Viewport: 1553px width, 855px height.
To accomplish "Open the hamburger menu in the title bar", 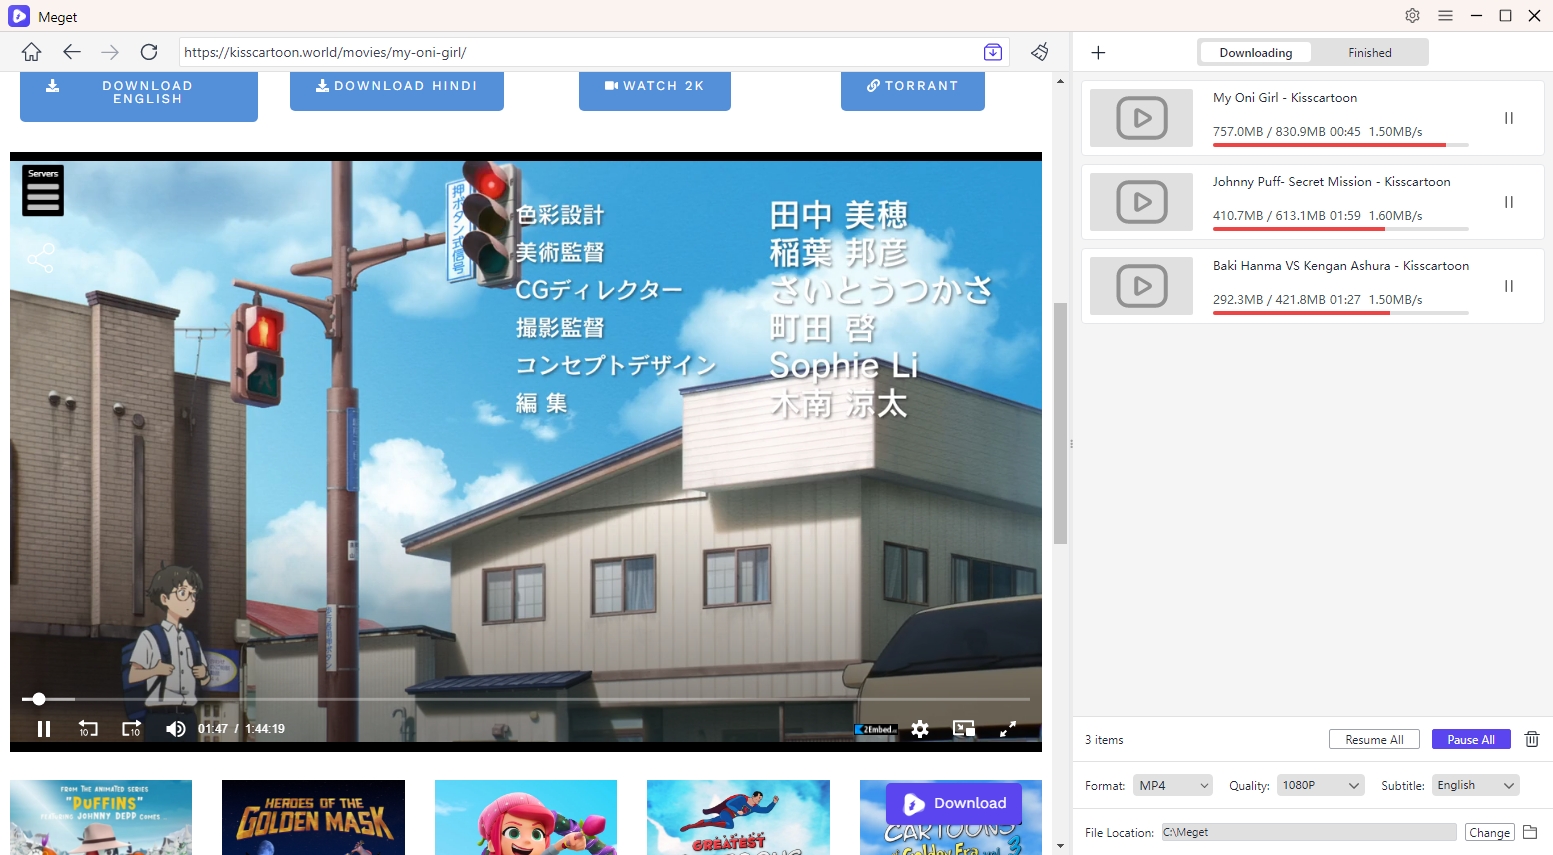I will [1445, 16].
